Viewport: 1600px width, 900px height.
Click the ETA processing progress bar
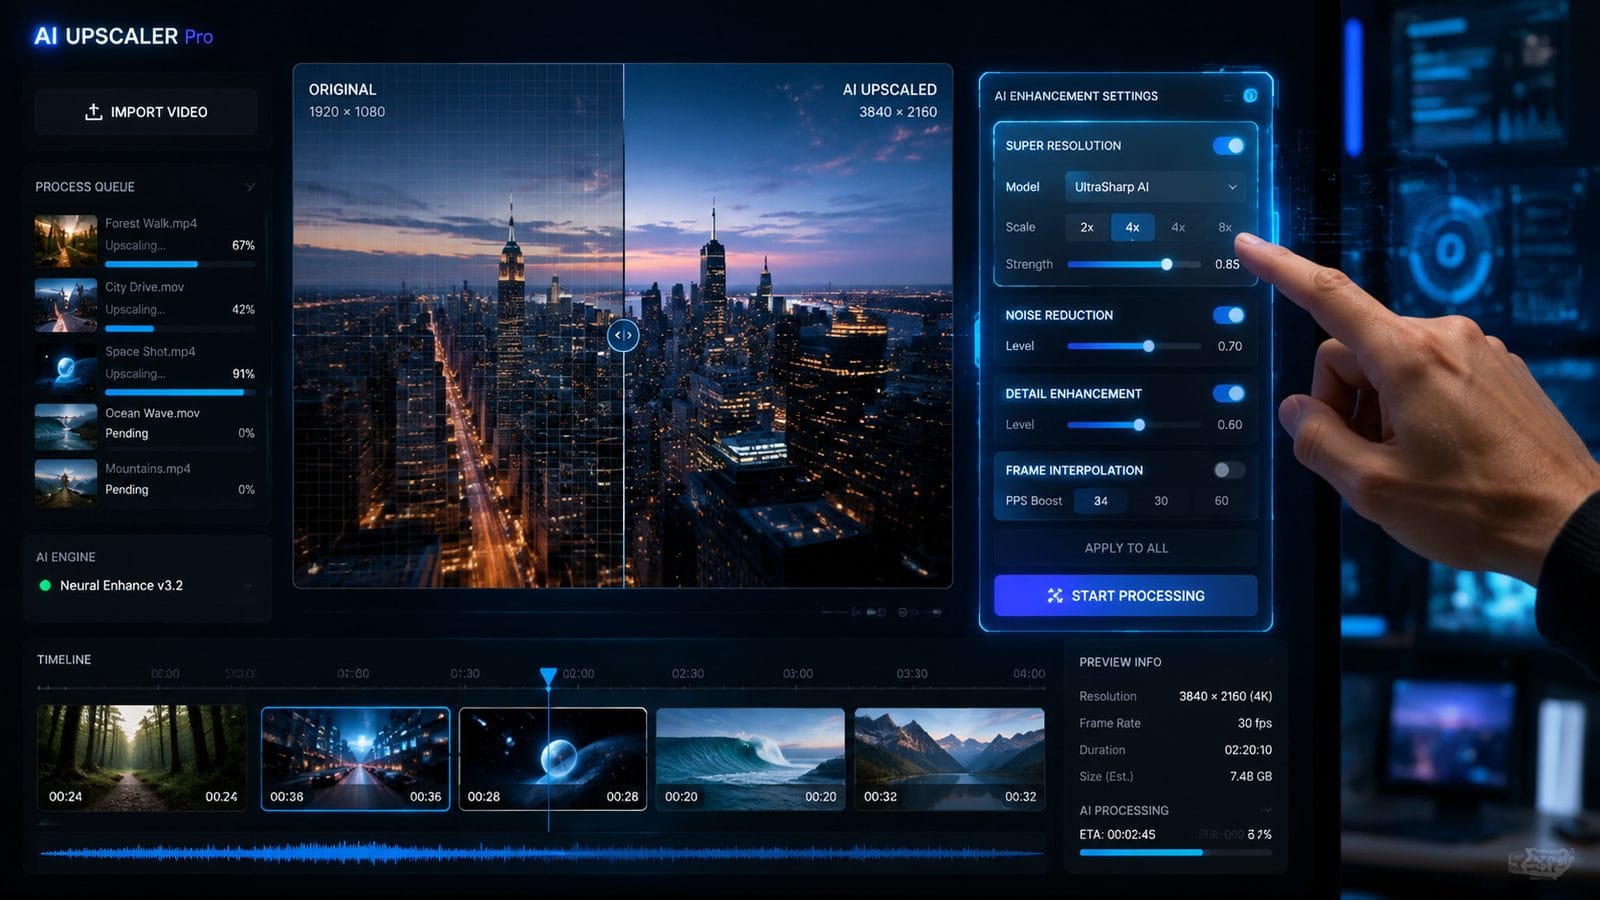pyautogui.click(x=1176, y=853)
